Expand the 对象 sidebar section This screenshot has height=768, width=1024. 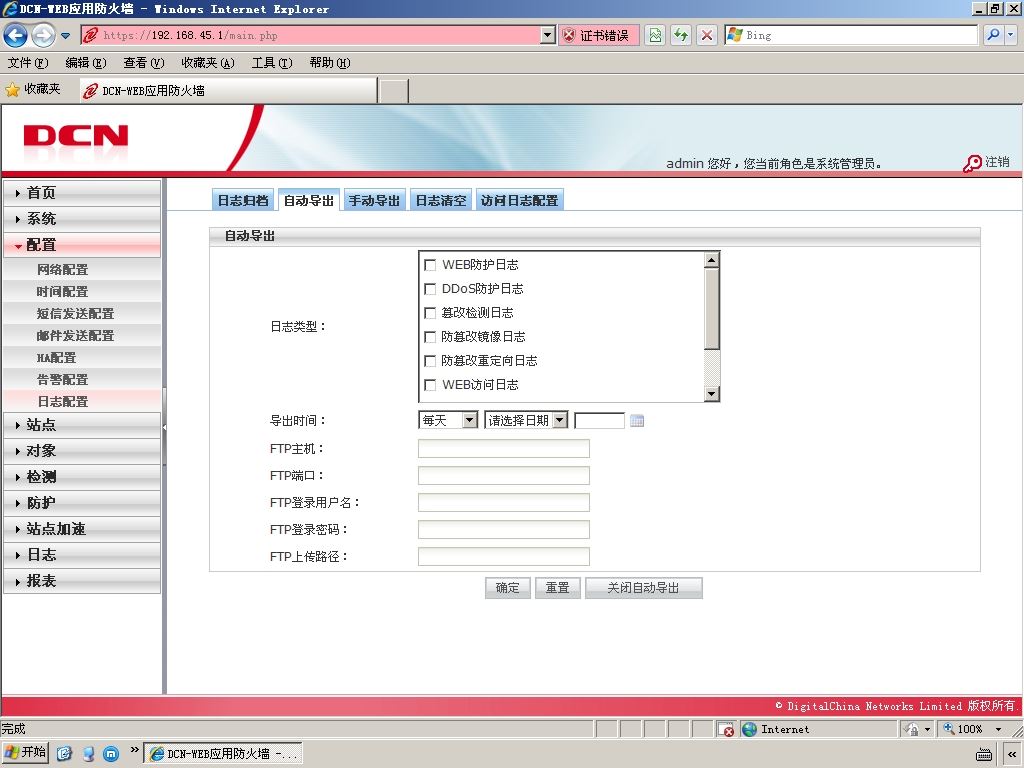pyautogui.click(x=82, y=451)
